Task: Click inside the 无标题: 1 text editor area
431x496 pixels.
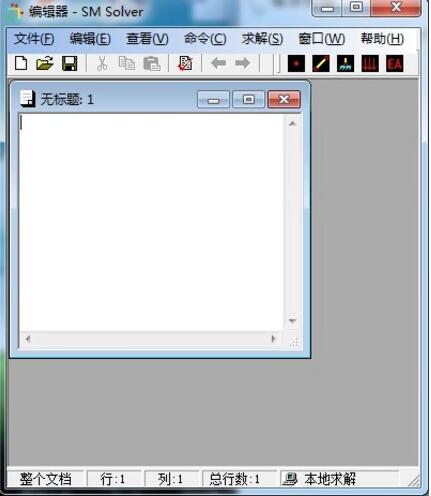Action: coord(151,222)
